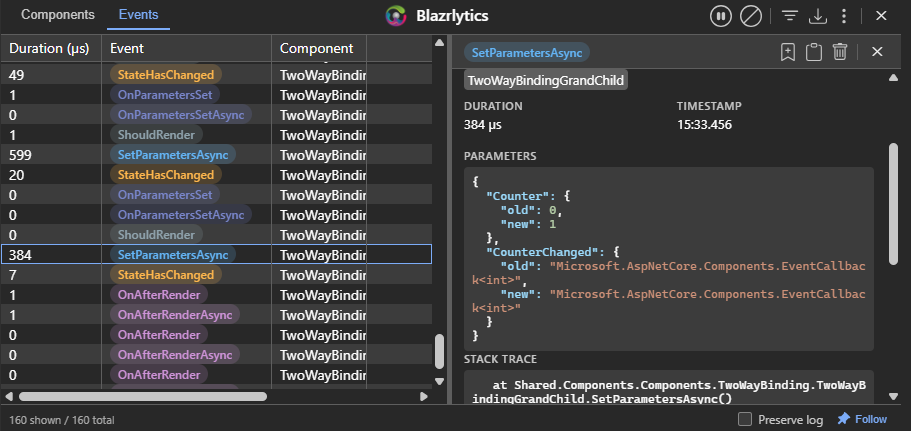This screenshot has height=431, width=911.
Task: Select the StateHasChanged row with duration 49
Action: tap(216, 75)
